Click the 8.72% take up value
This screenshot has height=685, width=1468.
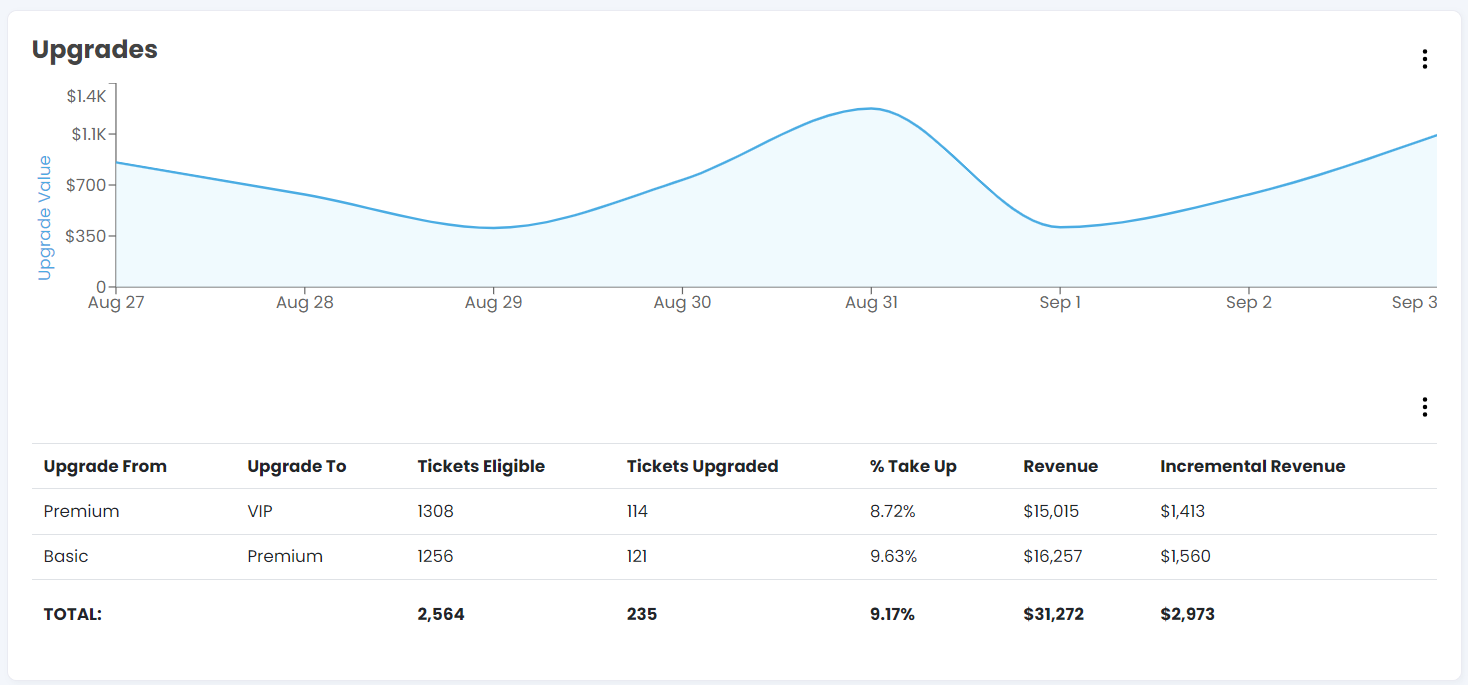[x=893, y=511]
